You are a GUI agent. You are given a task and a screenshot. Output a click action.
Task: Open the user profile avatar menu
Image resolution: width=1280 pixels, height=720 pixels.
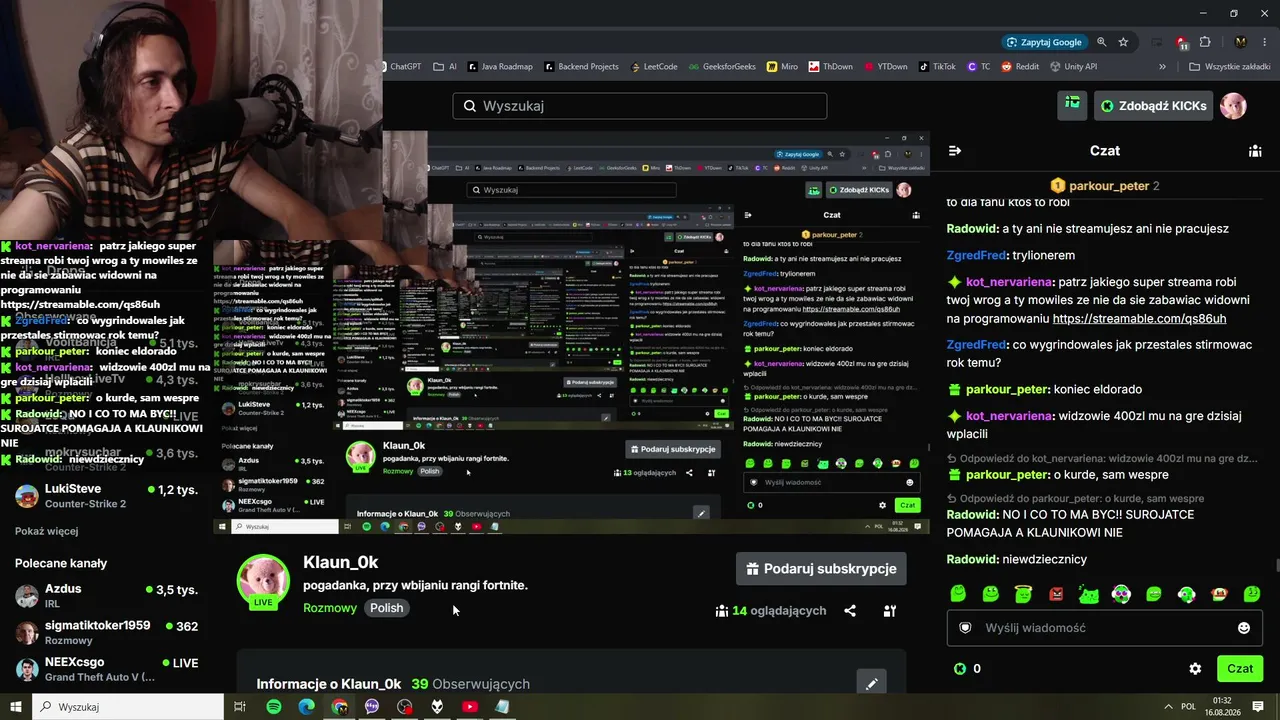tap(1233, 105)
